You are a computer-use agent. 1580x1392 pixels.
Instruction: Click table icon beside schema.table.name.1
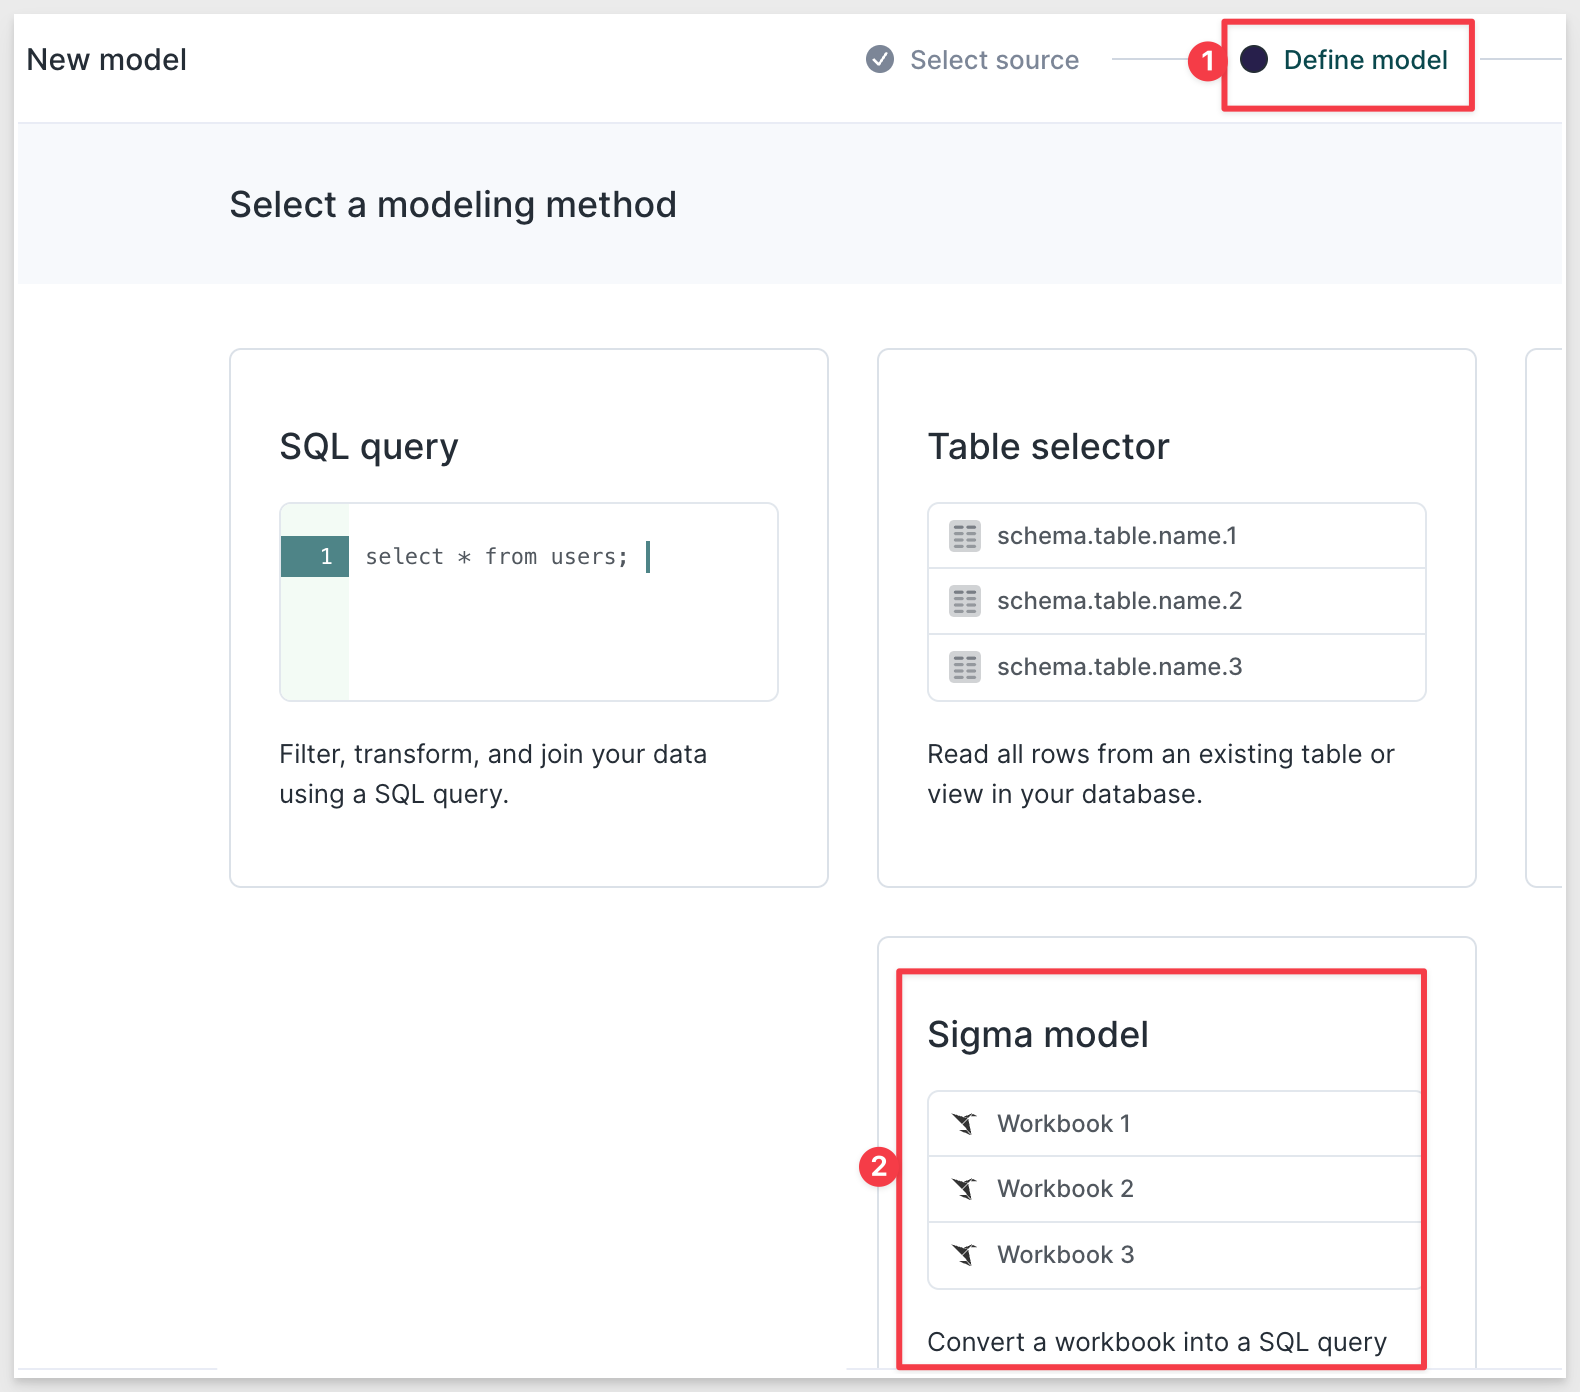[965, 536]
